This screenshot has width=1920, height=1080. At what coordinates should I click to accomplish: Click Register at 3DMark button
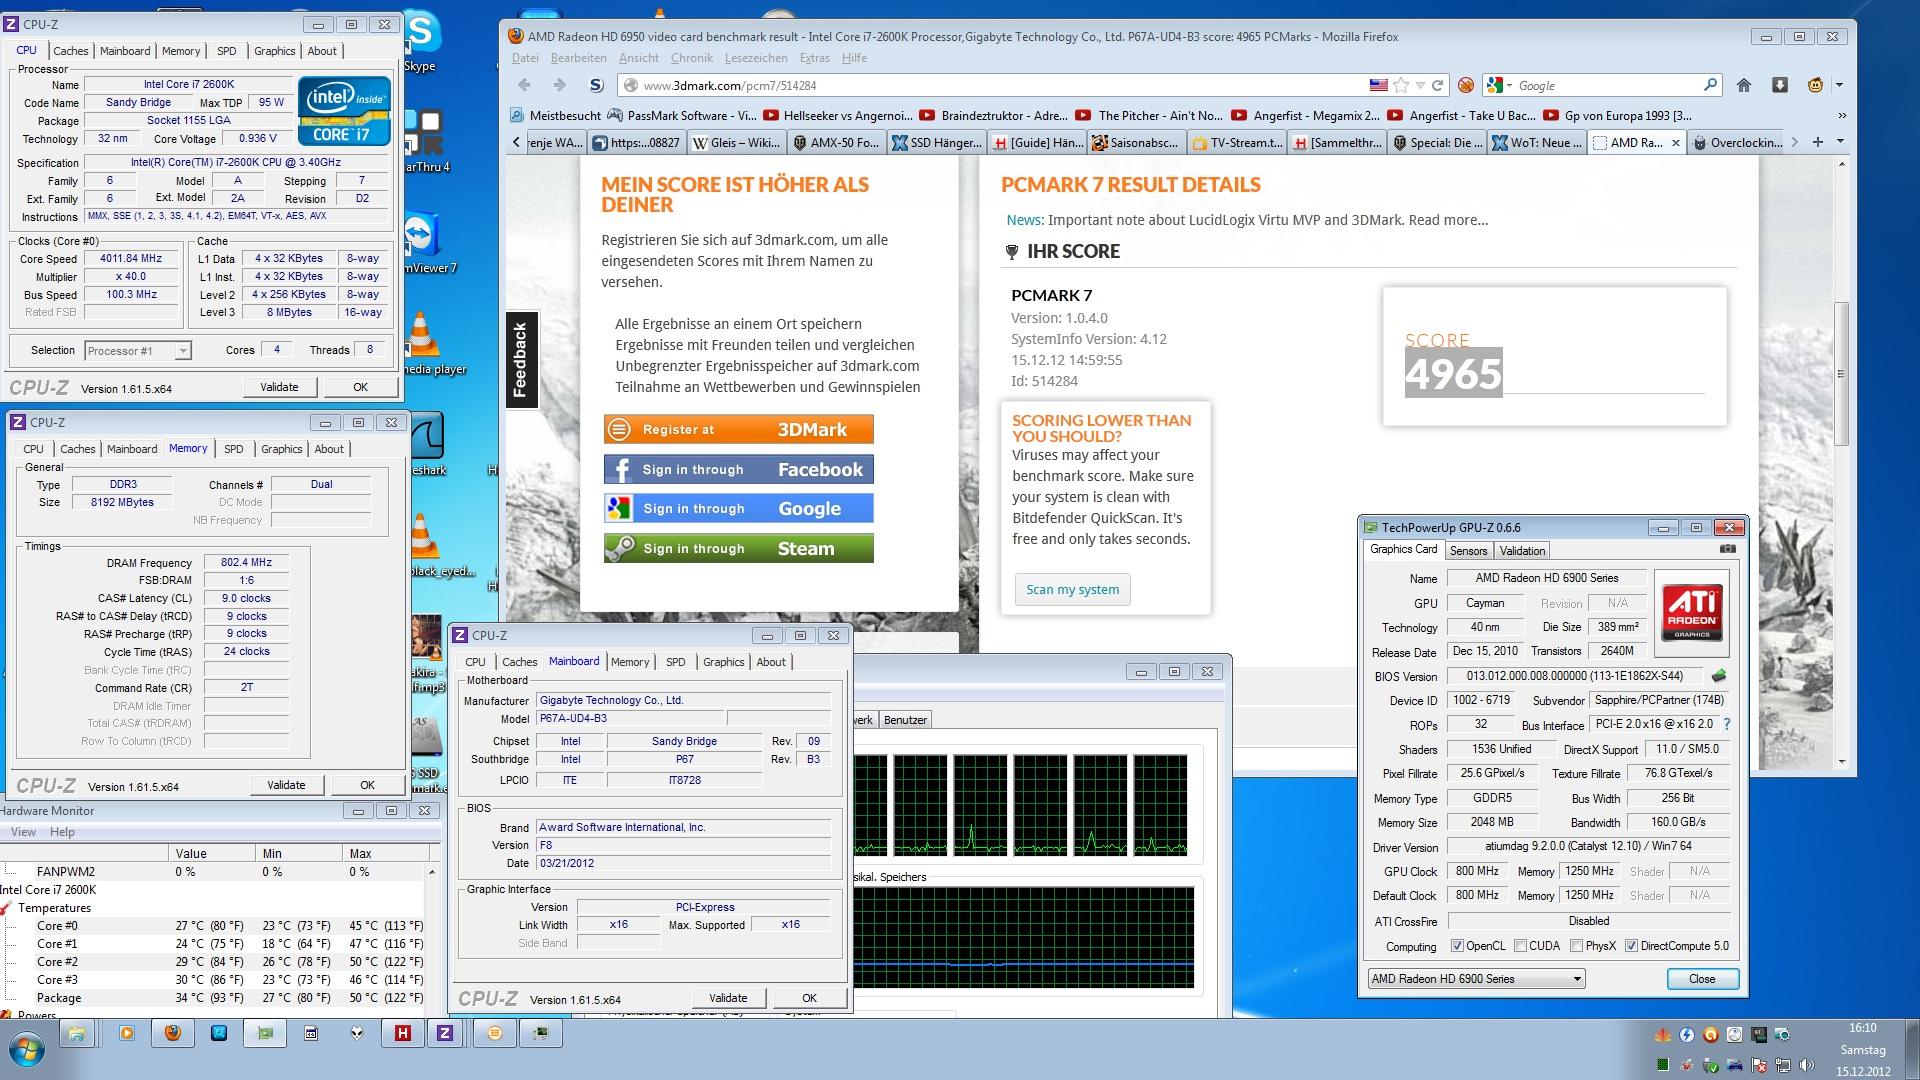click(738, 430)
